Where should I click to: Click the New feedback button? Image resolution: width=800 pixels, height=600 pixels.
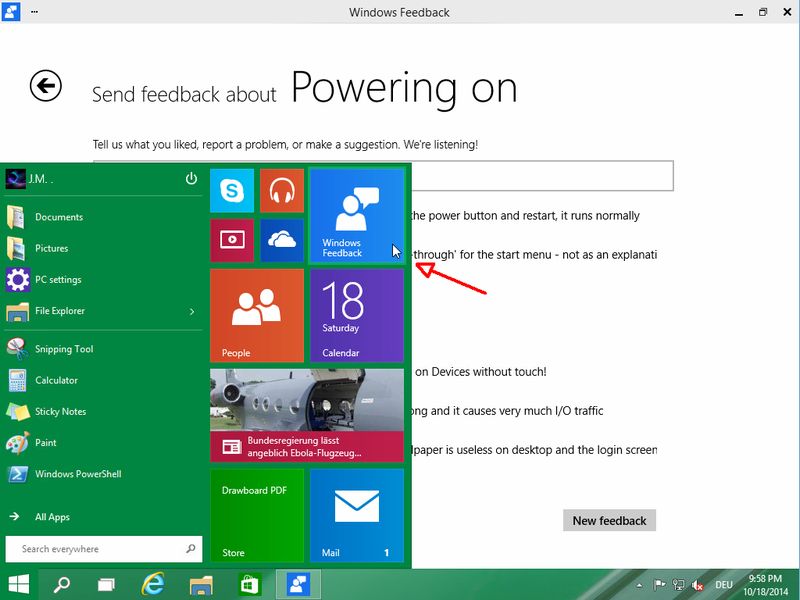click(x=609, y=520)
